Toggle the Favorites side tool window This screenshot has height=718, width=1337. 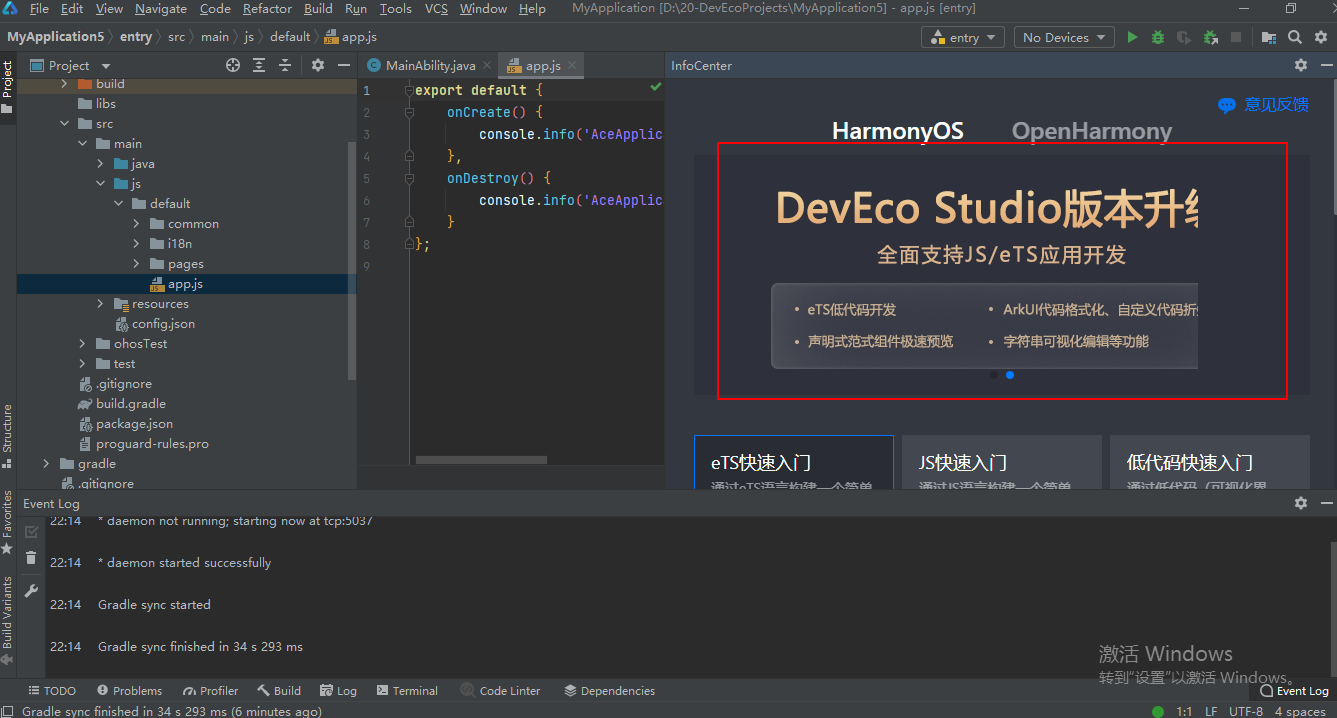point(7,522)
